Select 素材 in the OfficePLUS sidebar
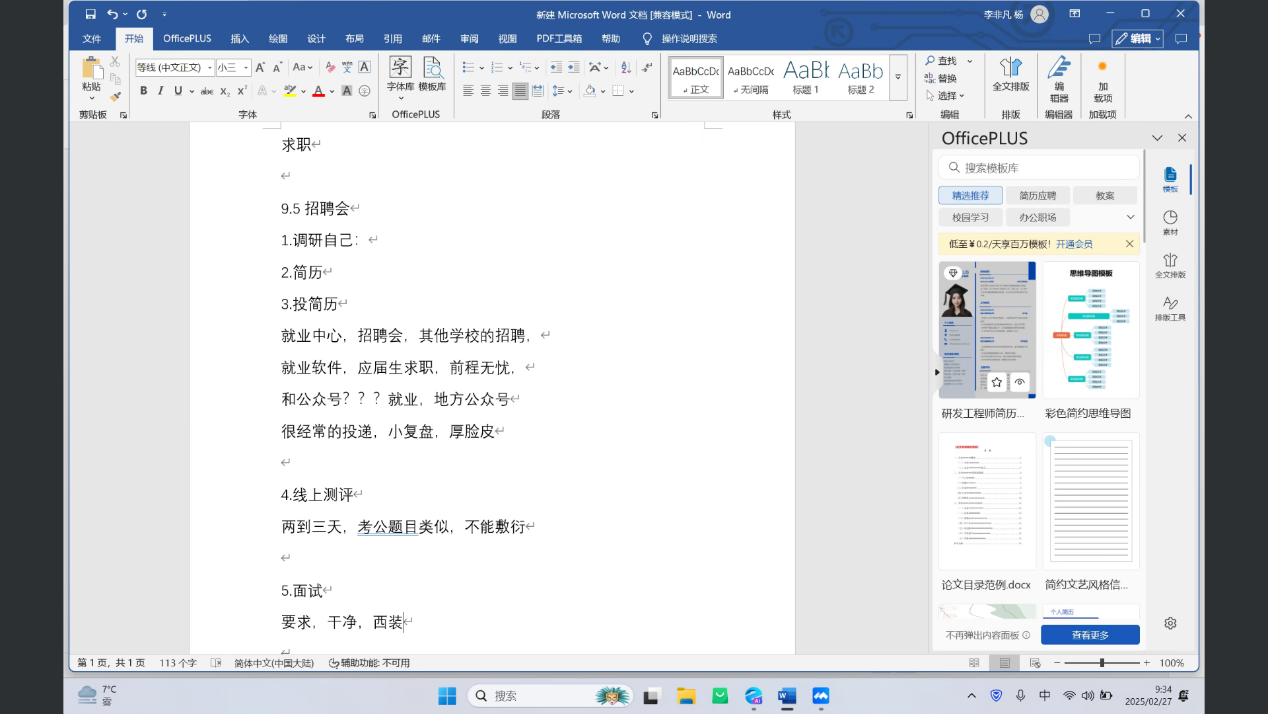 [x=1170, y=222]
